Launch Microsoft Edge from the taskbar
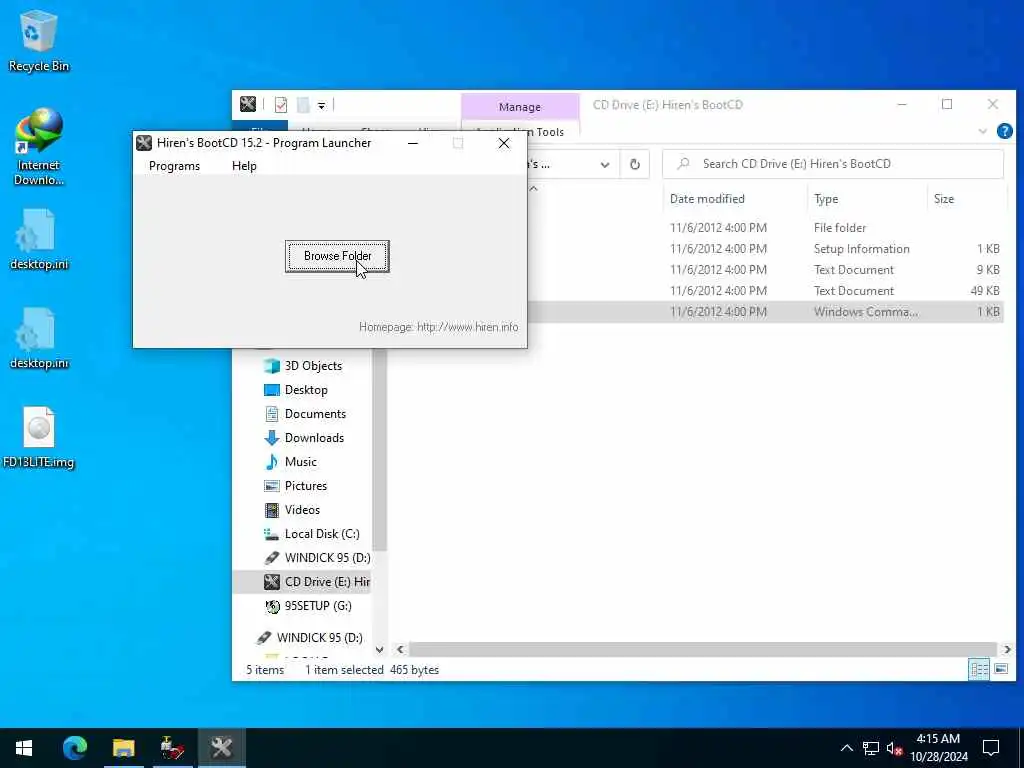1024x768 pixels. coord(74,748)
